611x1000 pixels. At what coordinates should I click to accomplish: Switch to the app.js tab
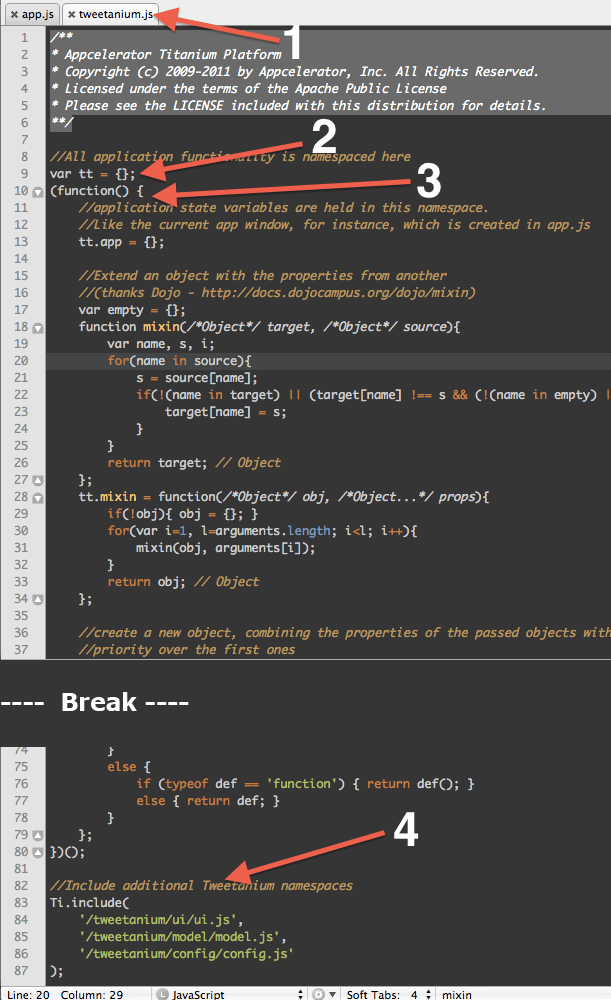(x=31, y=14)
